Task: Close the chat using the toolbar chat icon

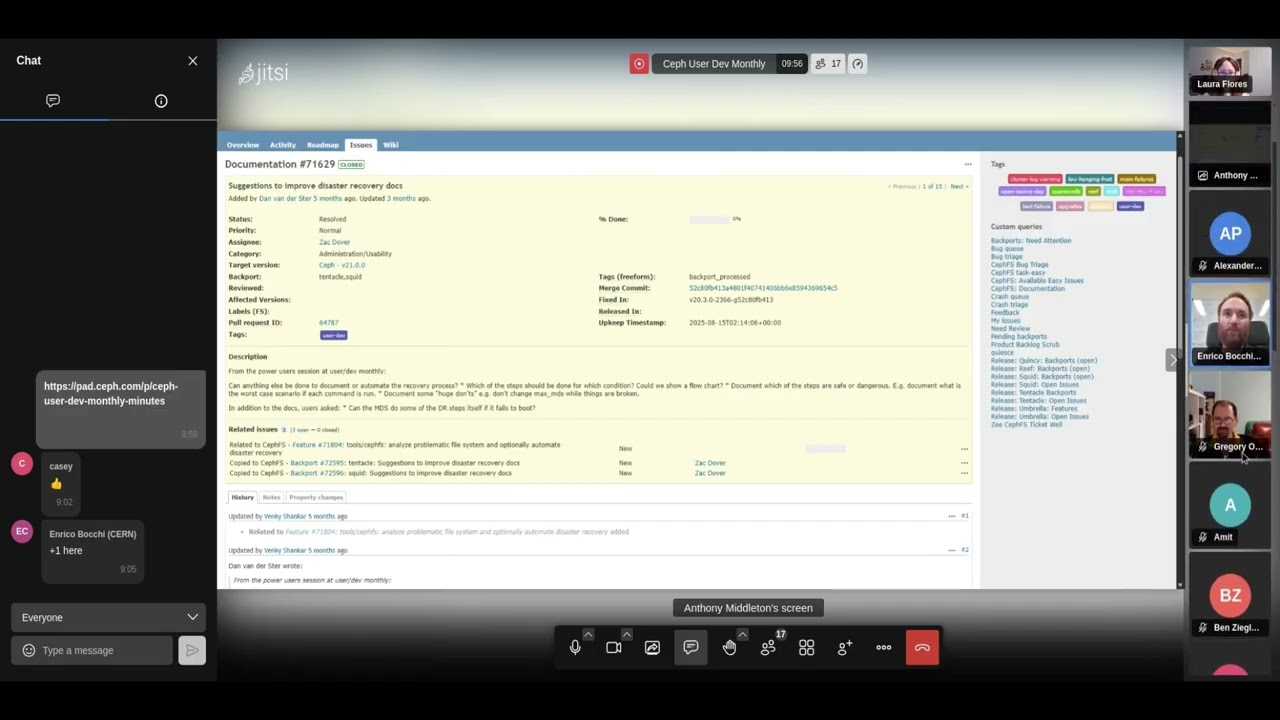Action: [x=690, y=648]
